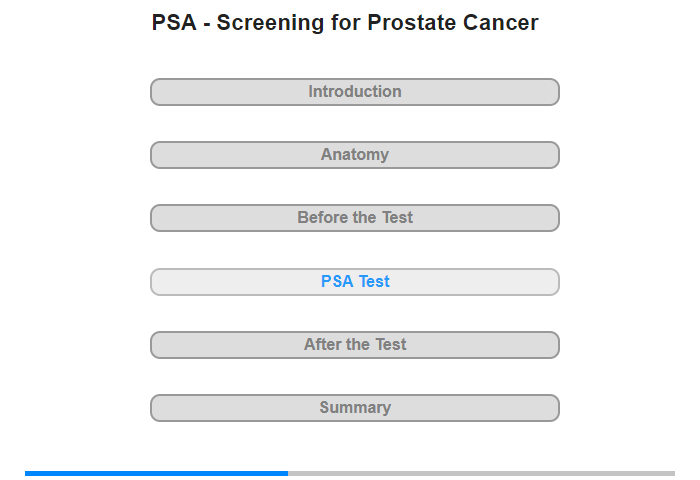Image resolution: width=700 pixels, height=480 pixels.
Task: Click the blue PSA Test label
Action: 355,281
